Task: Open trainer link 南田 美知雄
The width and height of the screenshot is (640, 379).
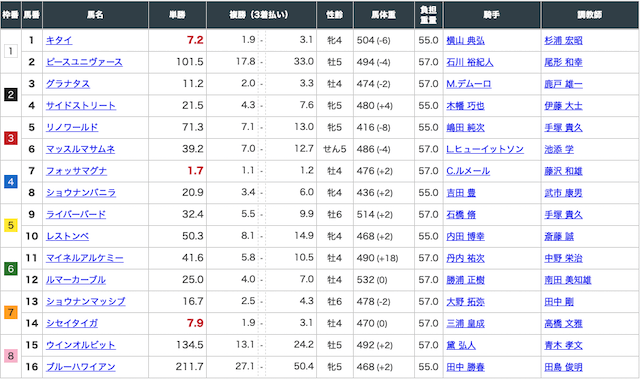Action: [568, 280]
